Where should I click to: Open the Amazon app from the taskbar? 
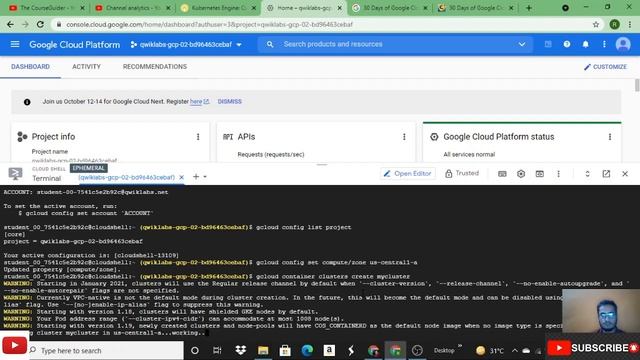pyautogui.click(x=329, y=350)
